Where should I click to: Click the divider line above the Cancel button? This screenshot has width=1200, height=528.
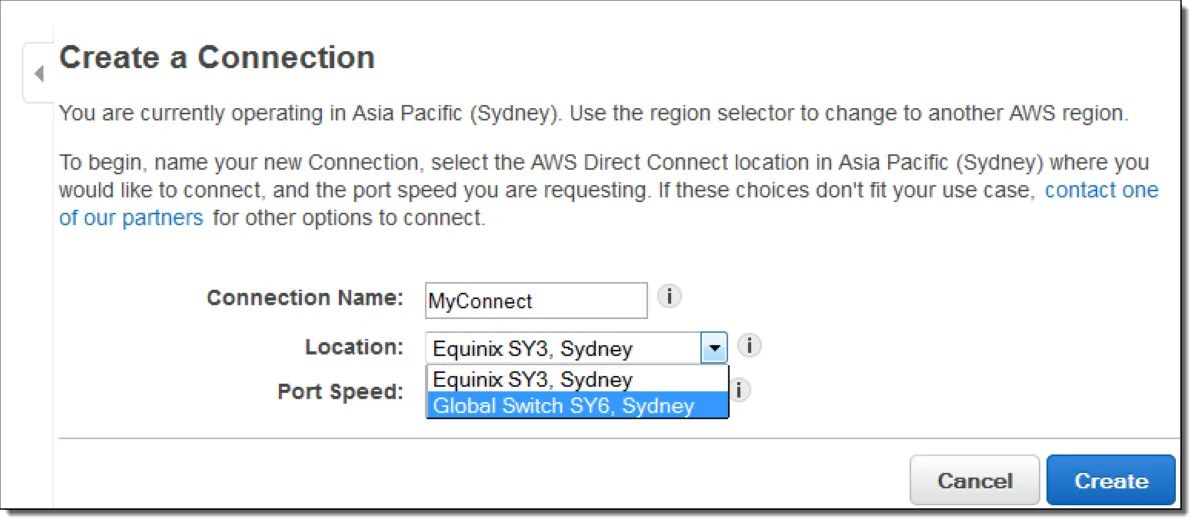tap(618, 438)
